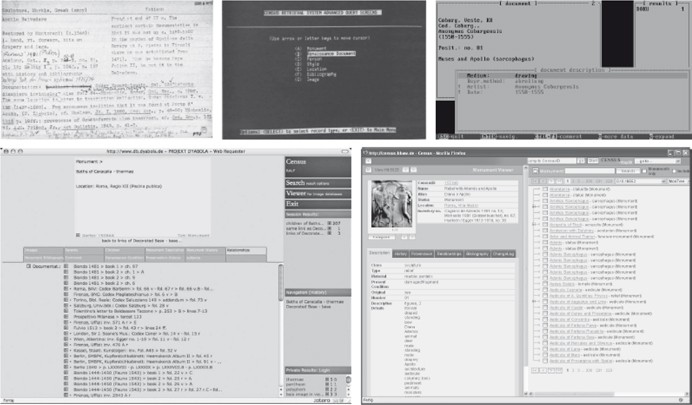Select 'Baths of Caracalla - thermae' in Navigation history
The height and width of the screenshot is (405, 692).
tap(315, 302)
